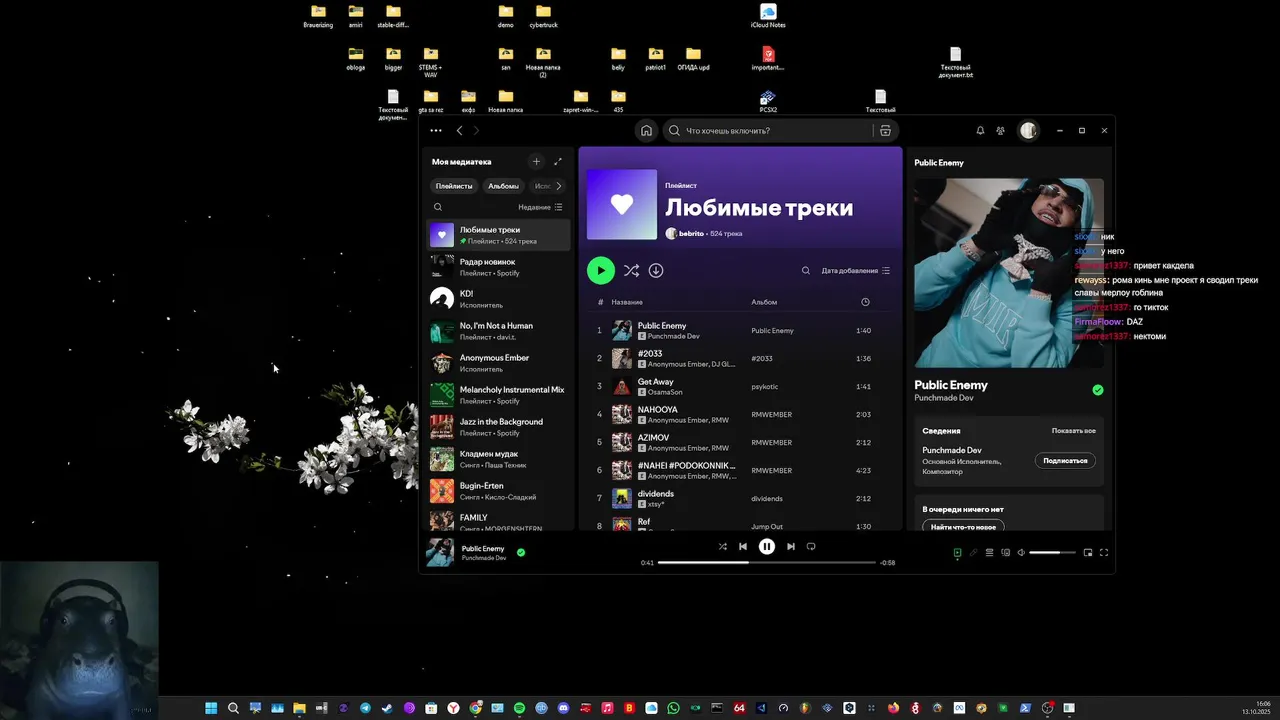Enter full screen with the expand icon
The width and height of the screenshot is (1280, 720).
pyautogui.click(x=1104, y=553)
